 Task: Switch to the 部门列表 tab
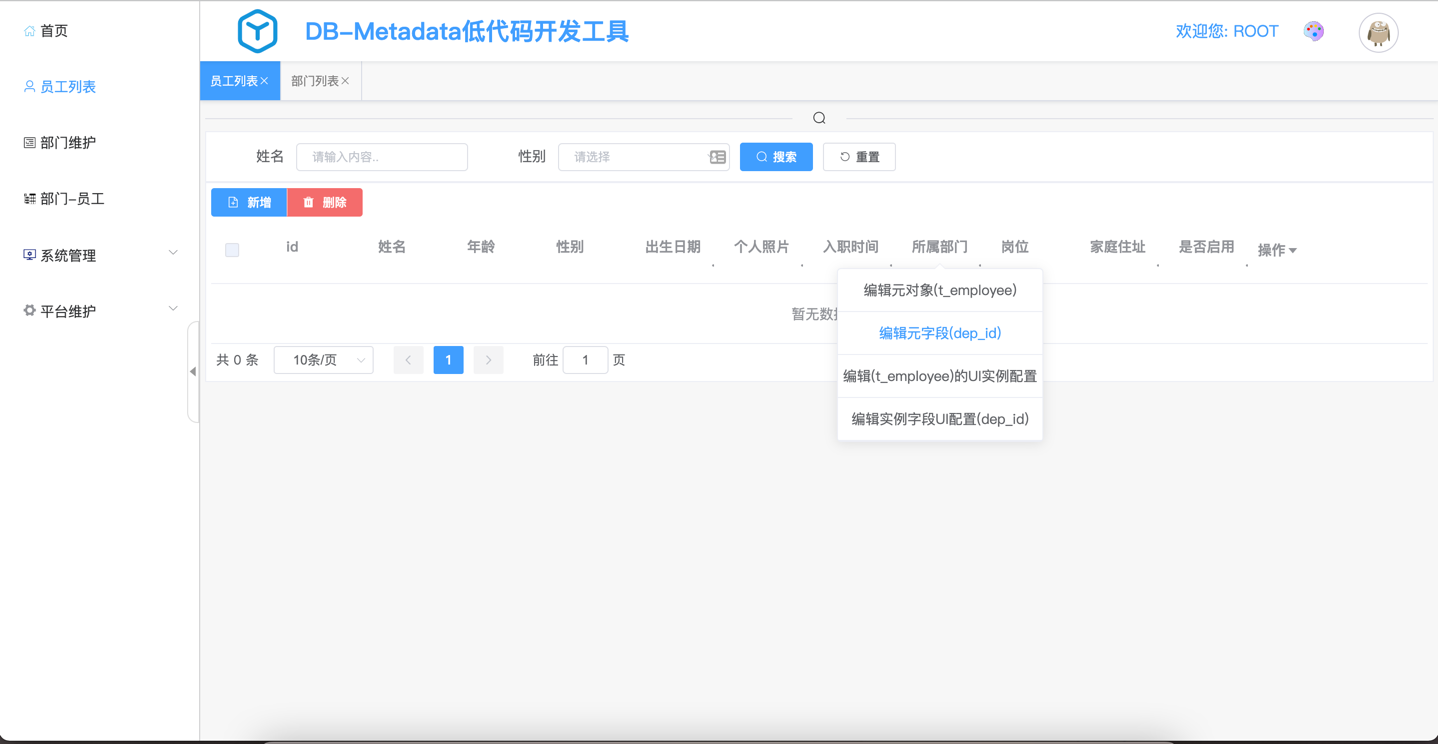[x=314, y=81]
